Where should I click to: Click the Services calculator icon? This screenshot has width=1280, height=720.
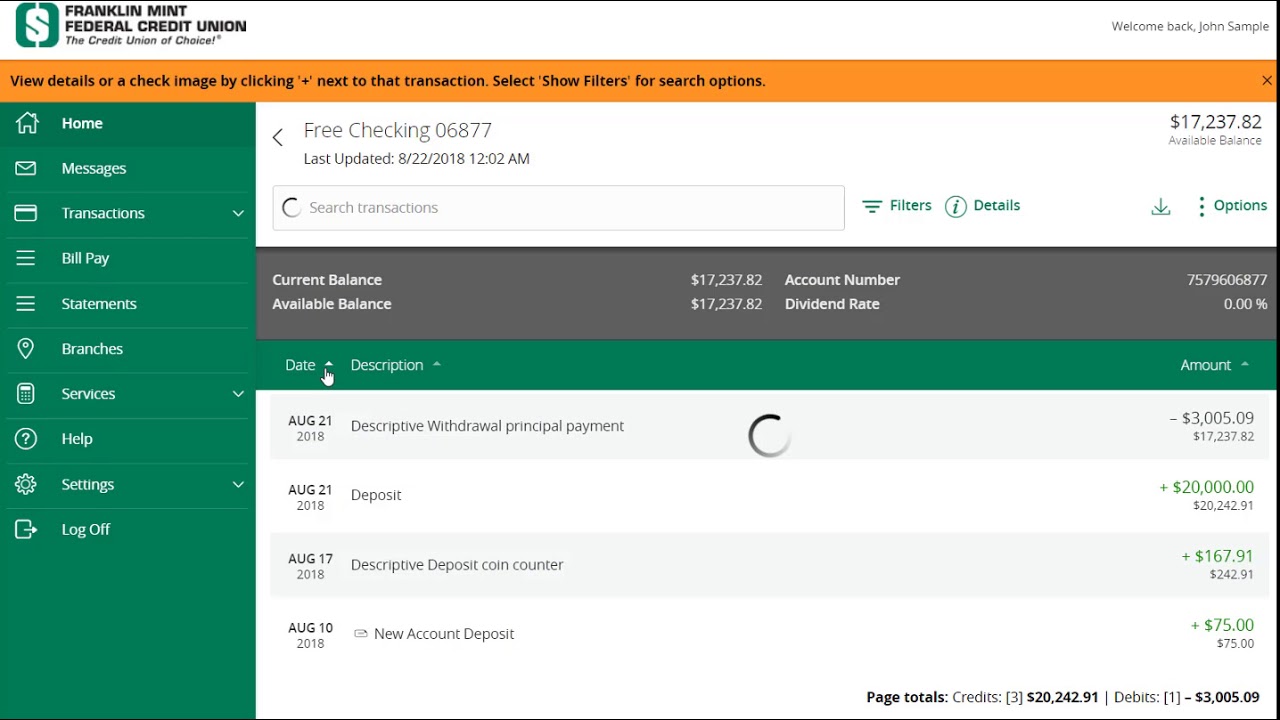[26, 394]
